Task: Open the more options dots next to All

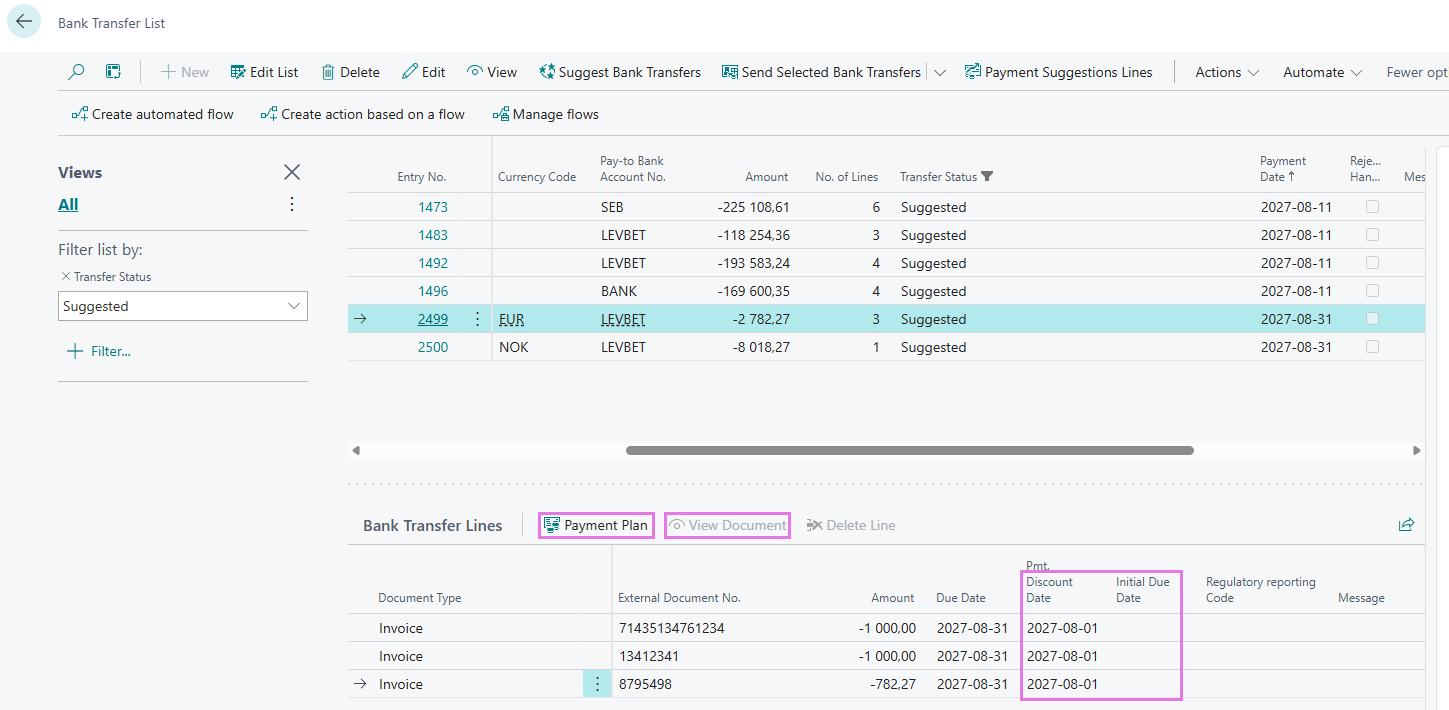Action: [292, 204]
